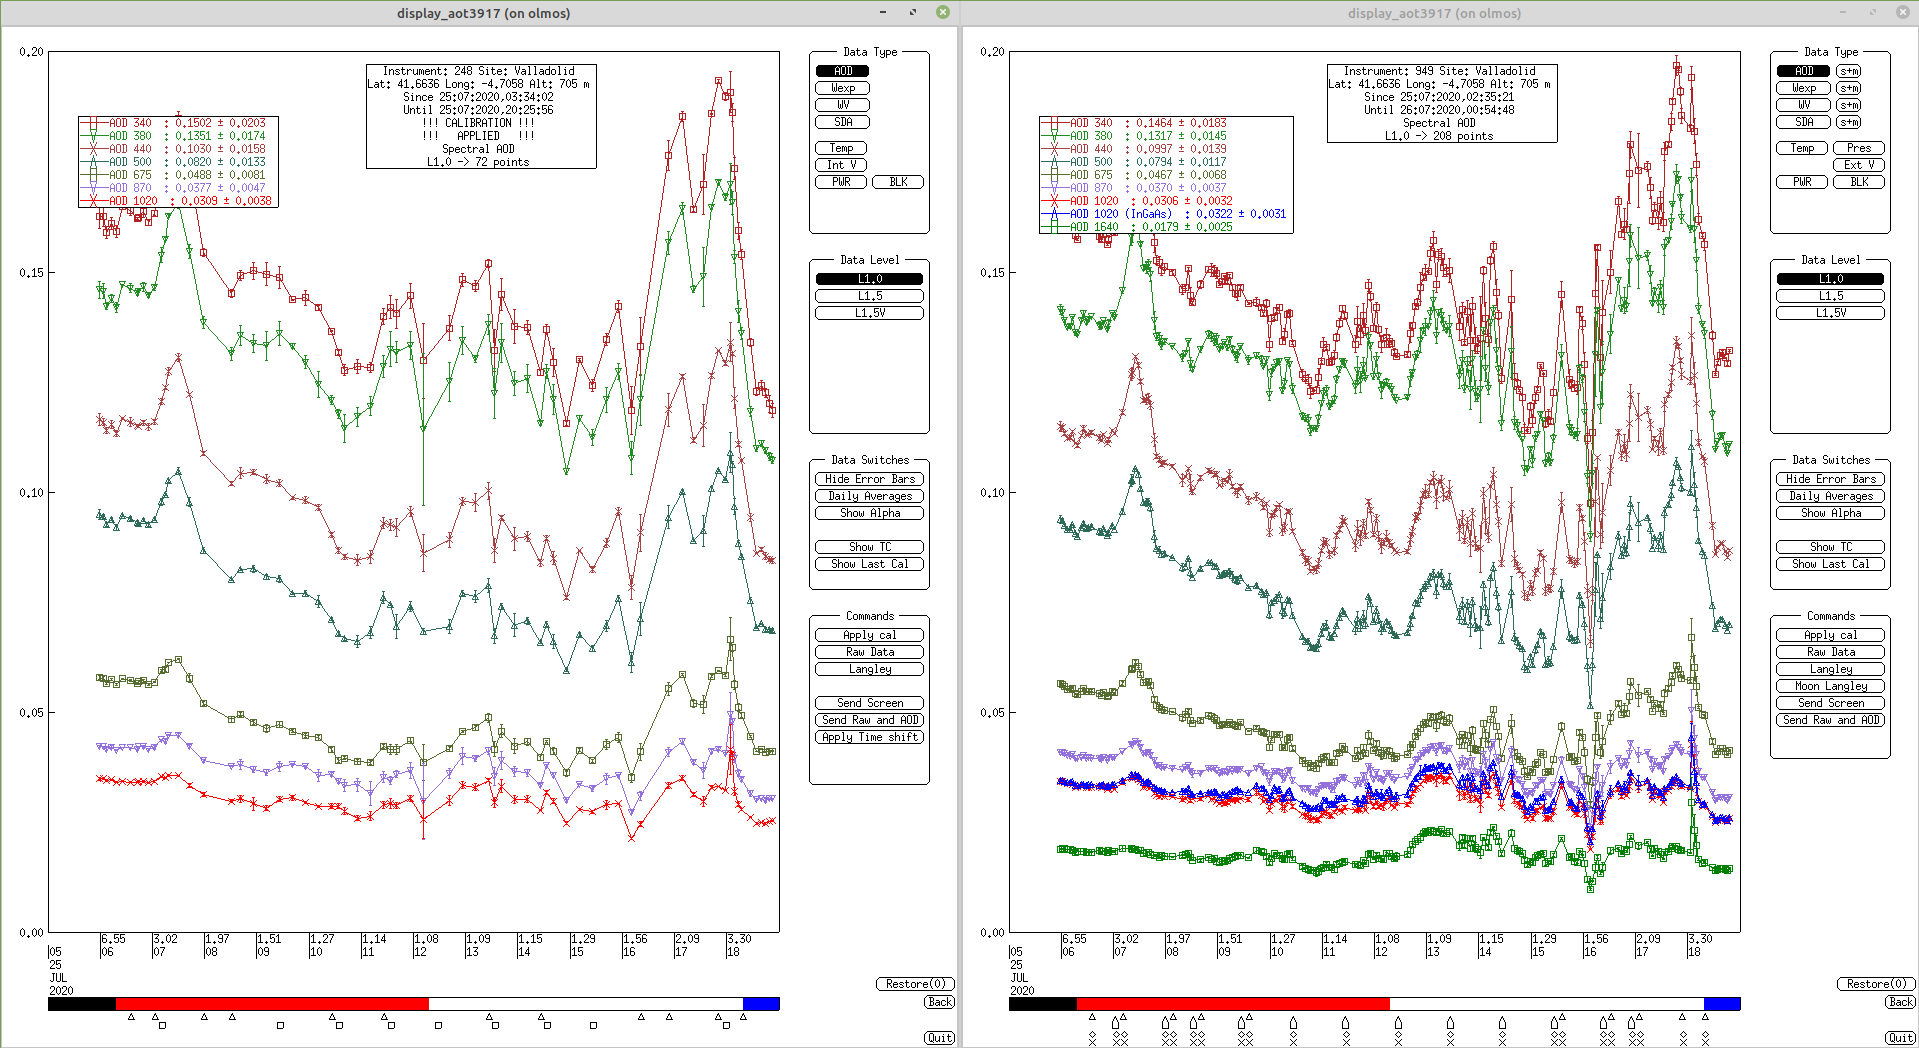This screenshot has width=1919, height=1048.
Task: Click Restore(0) in left window
Action: [x=915, y=984]
